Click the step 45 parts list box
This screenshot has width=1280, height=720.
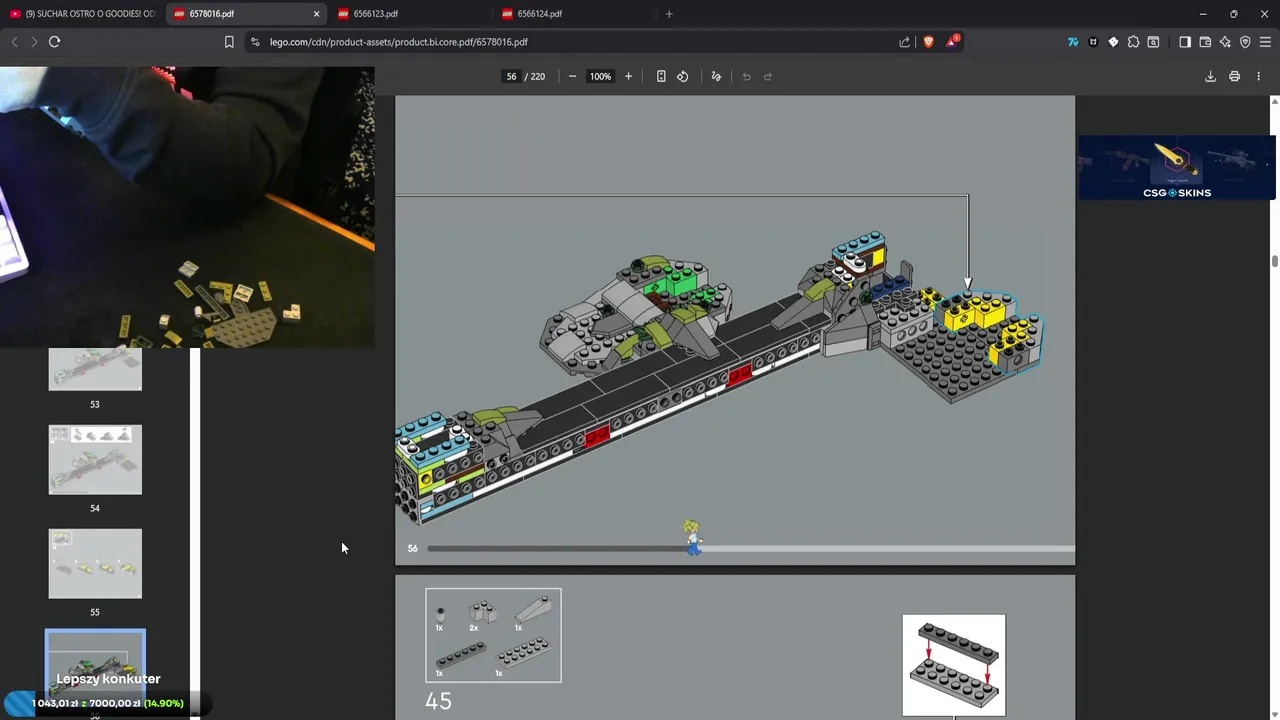click(493, 635)
